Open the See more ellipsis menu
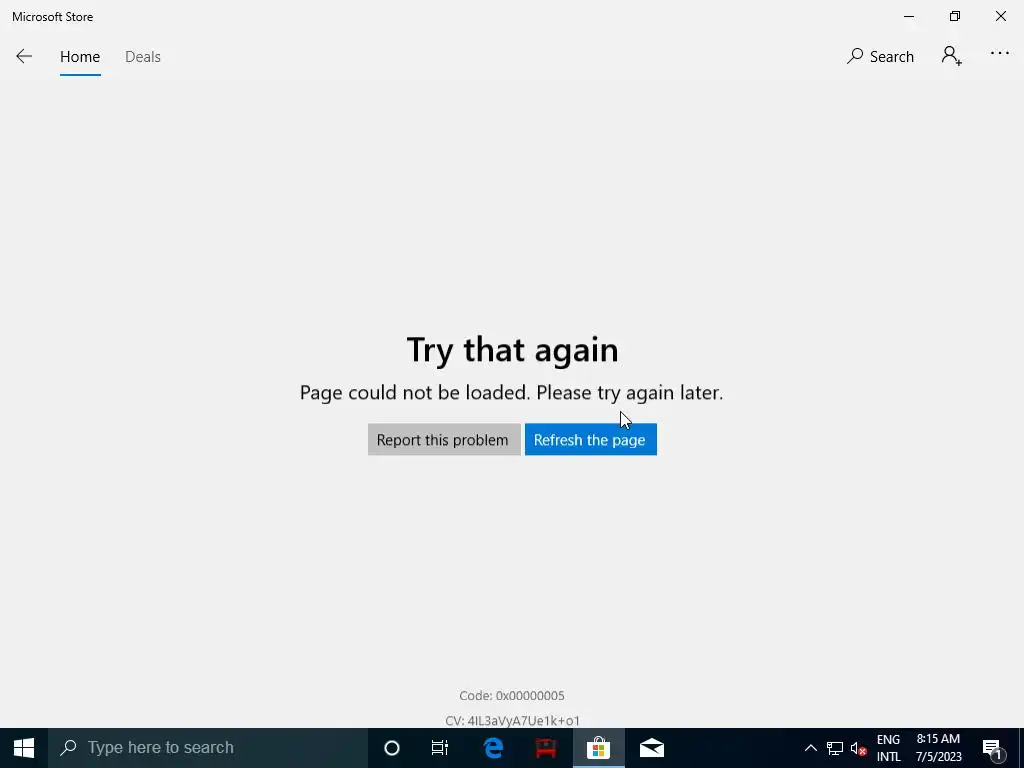Screen dimensions: 1024x768 (x=999, y=54)
